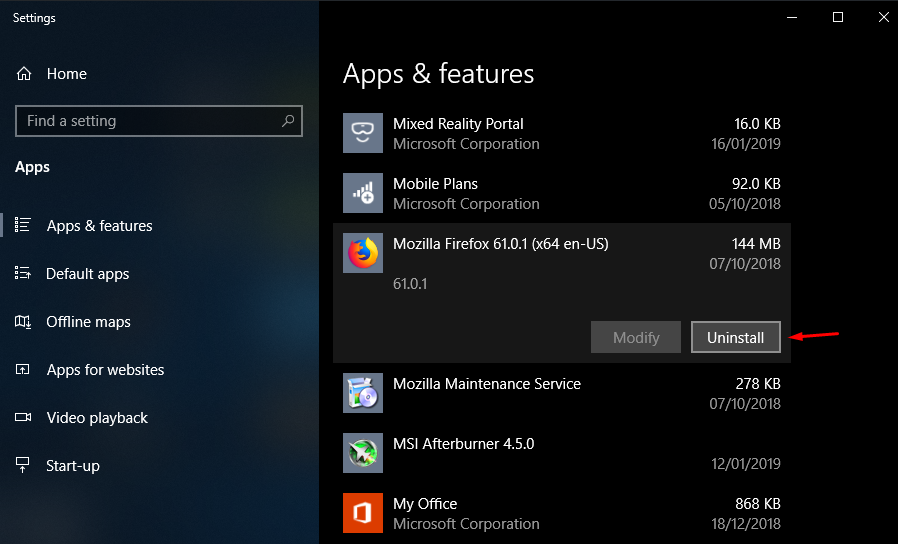Select the Mobile Plans app entry
898x544 pixels.
pos(562,194)
